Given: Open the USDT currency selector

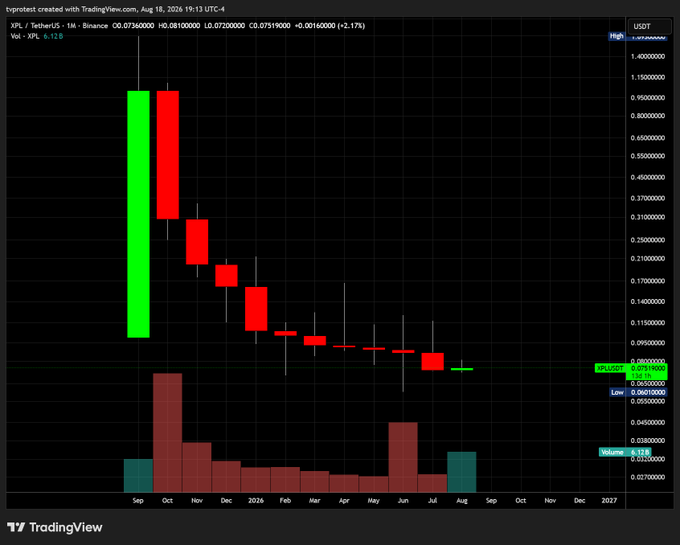Looking at the screenshot, I should (x=649, y=26).
